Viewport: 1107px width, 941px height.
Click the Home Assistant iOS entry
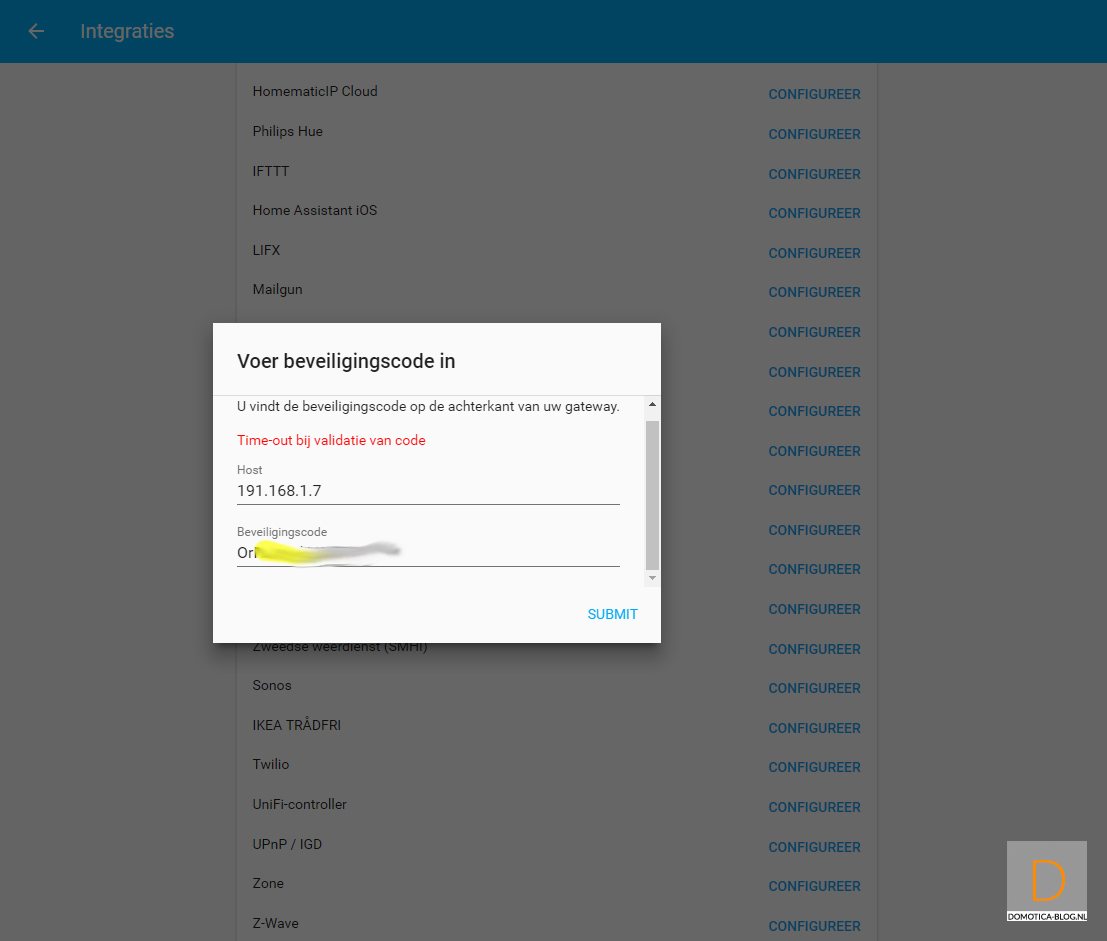pyautogui.click(x=315, y=210)
